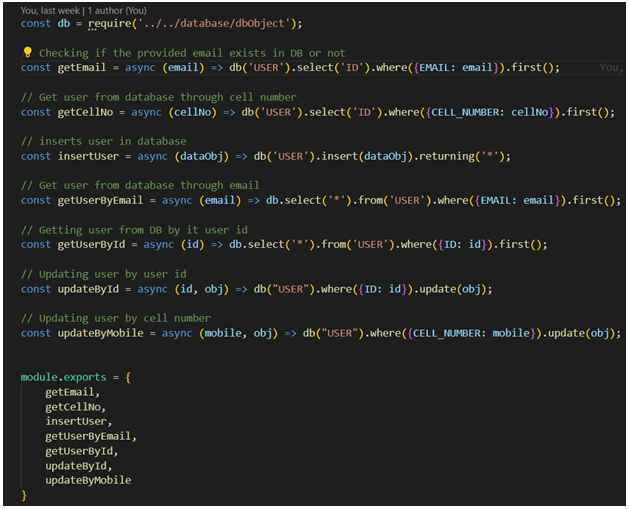Screen dimensions: 629x509
Task: Click the '../../database/dbObject' require path string
Action: (215, 23)
